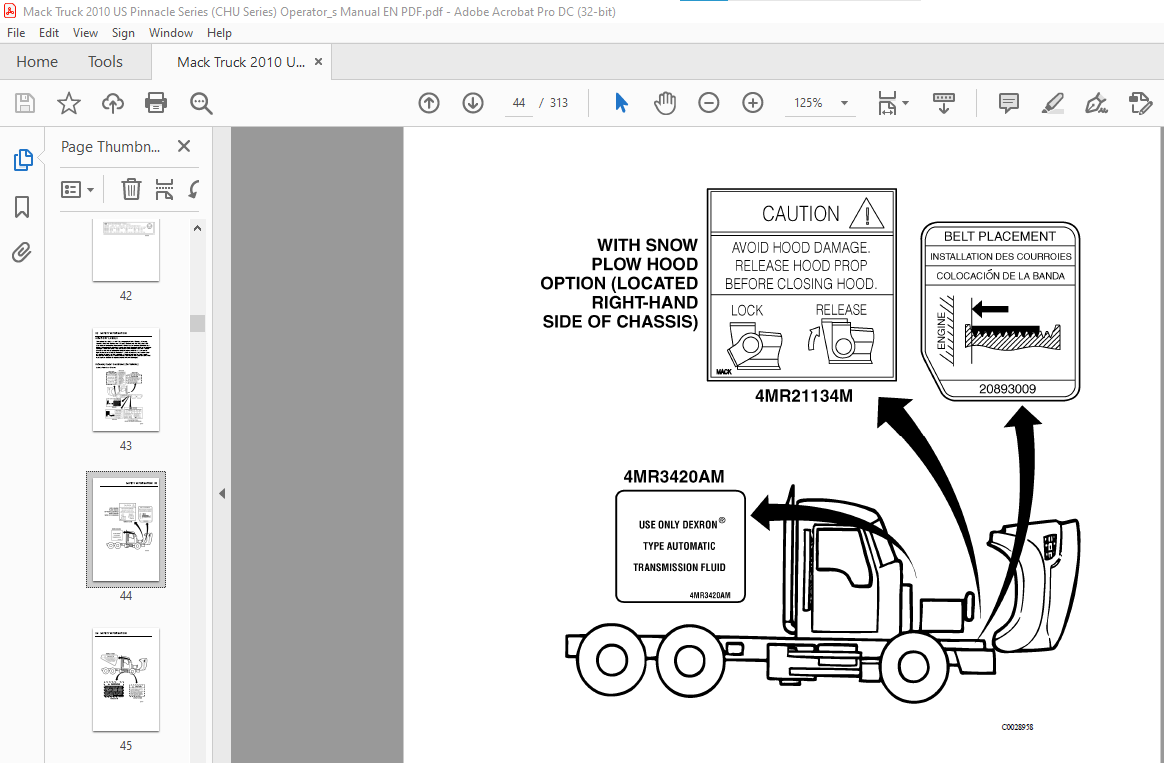Click the total page count 313
The height and width of the screenshot is (763, 1164).
[559, 103]
